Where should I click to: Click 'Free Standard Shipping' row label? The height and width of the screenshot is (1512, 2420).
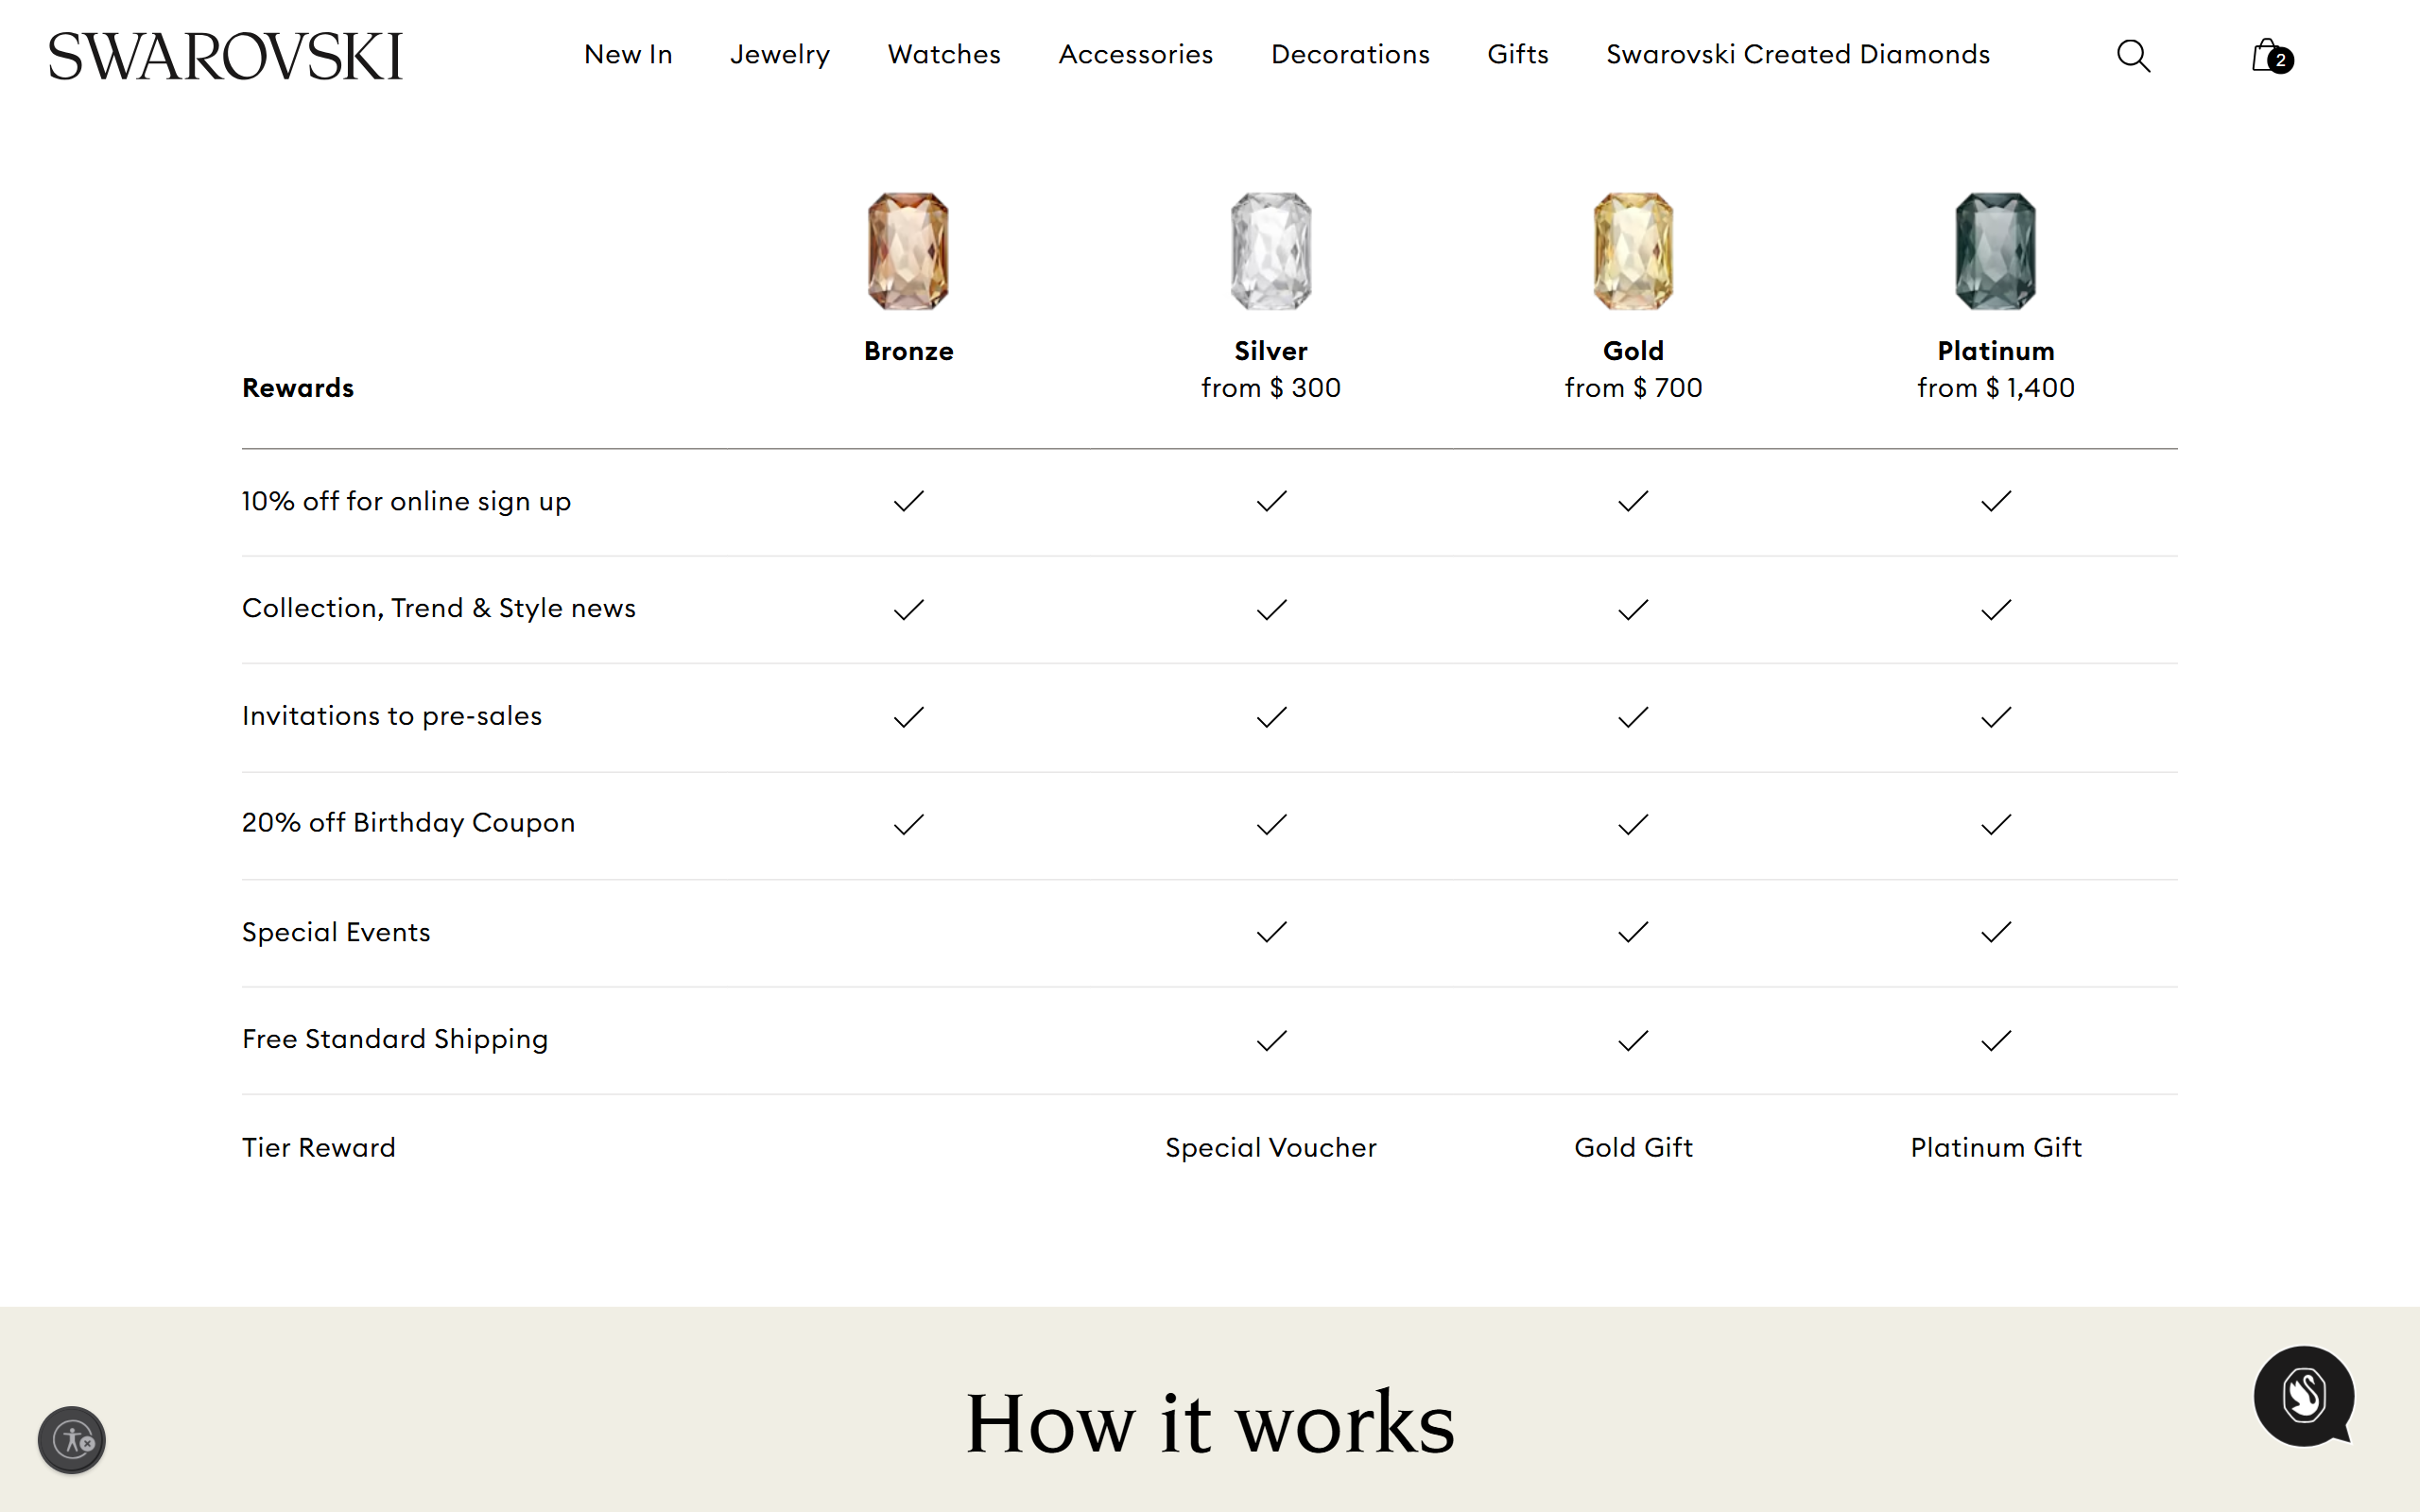click(395, 1039)
